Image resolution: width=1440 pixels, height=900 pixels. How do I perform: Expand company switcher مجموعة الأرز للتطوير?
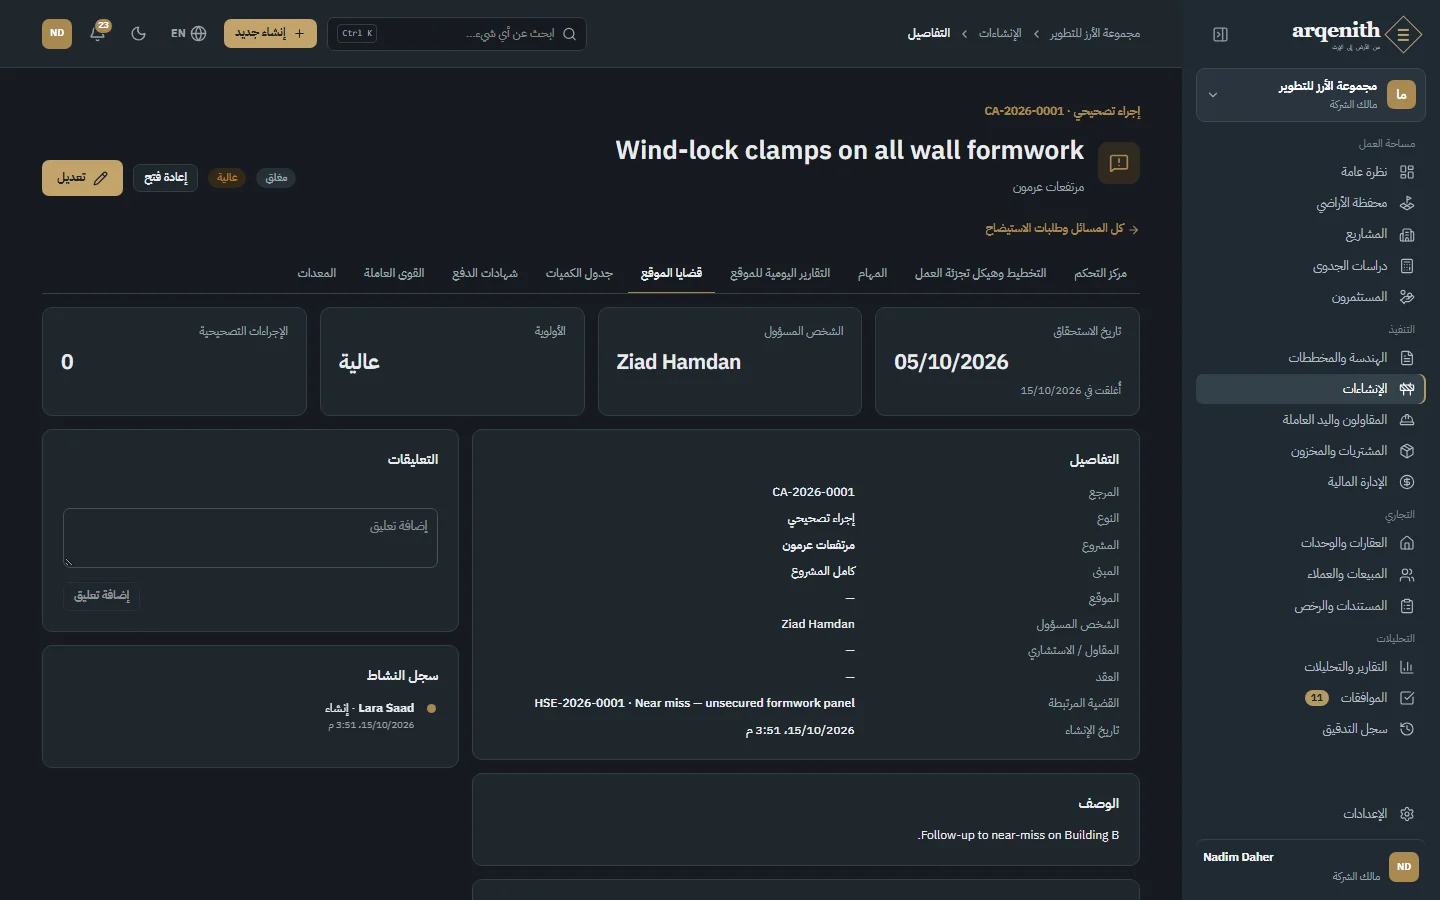click(x=1309, y=95)
